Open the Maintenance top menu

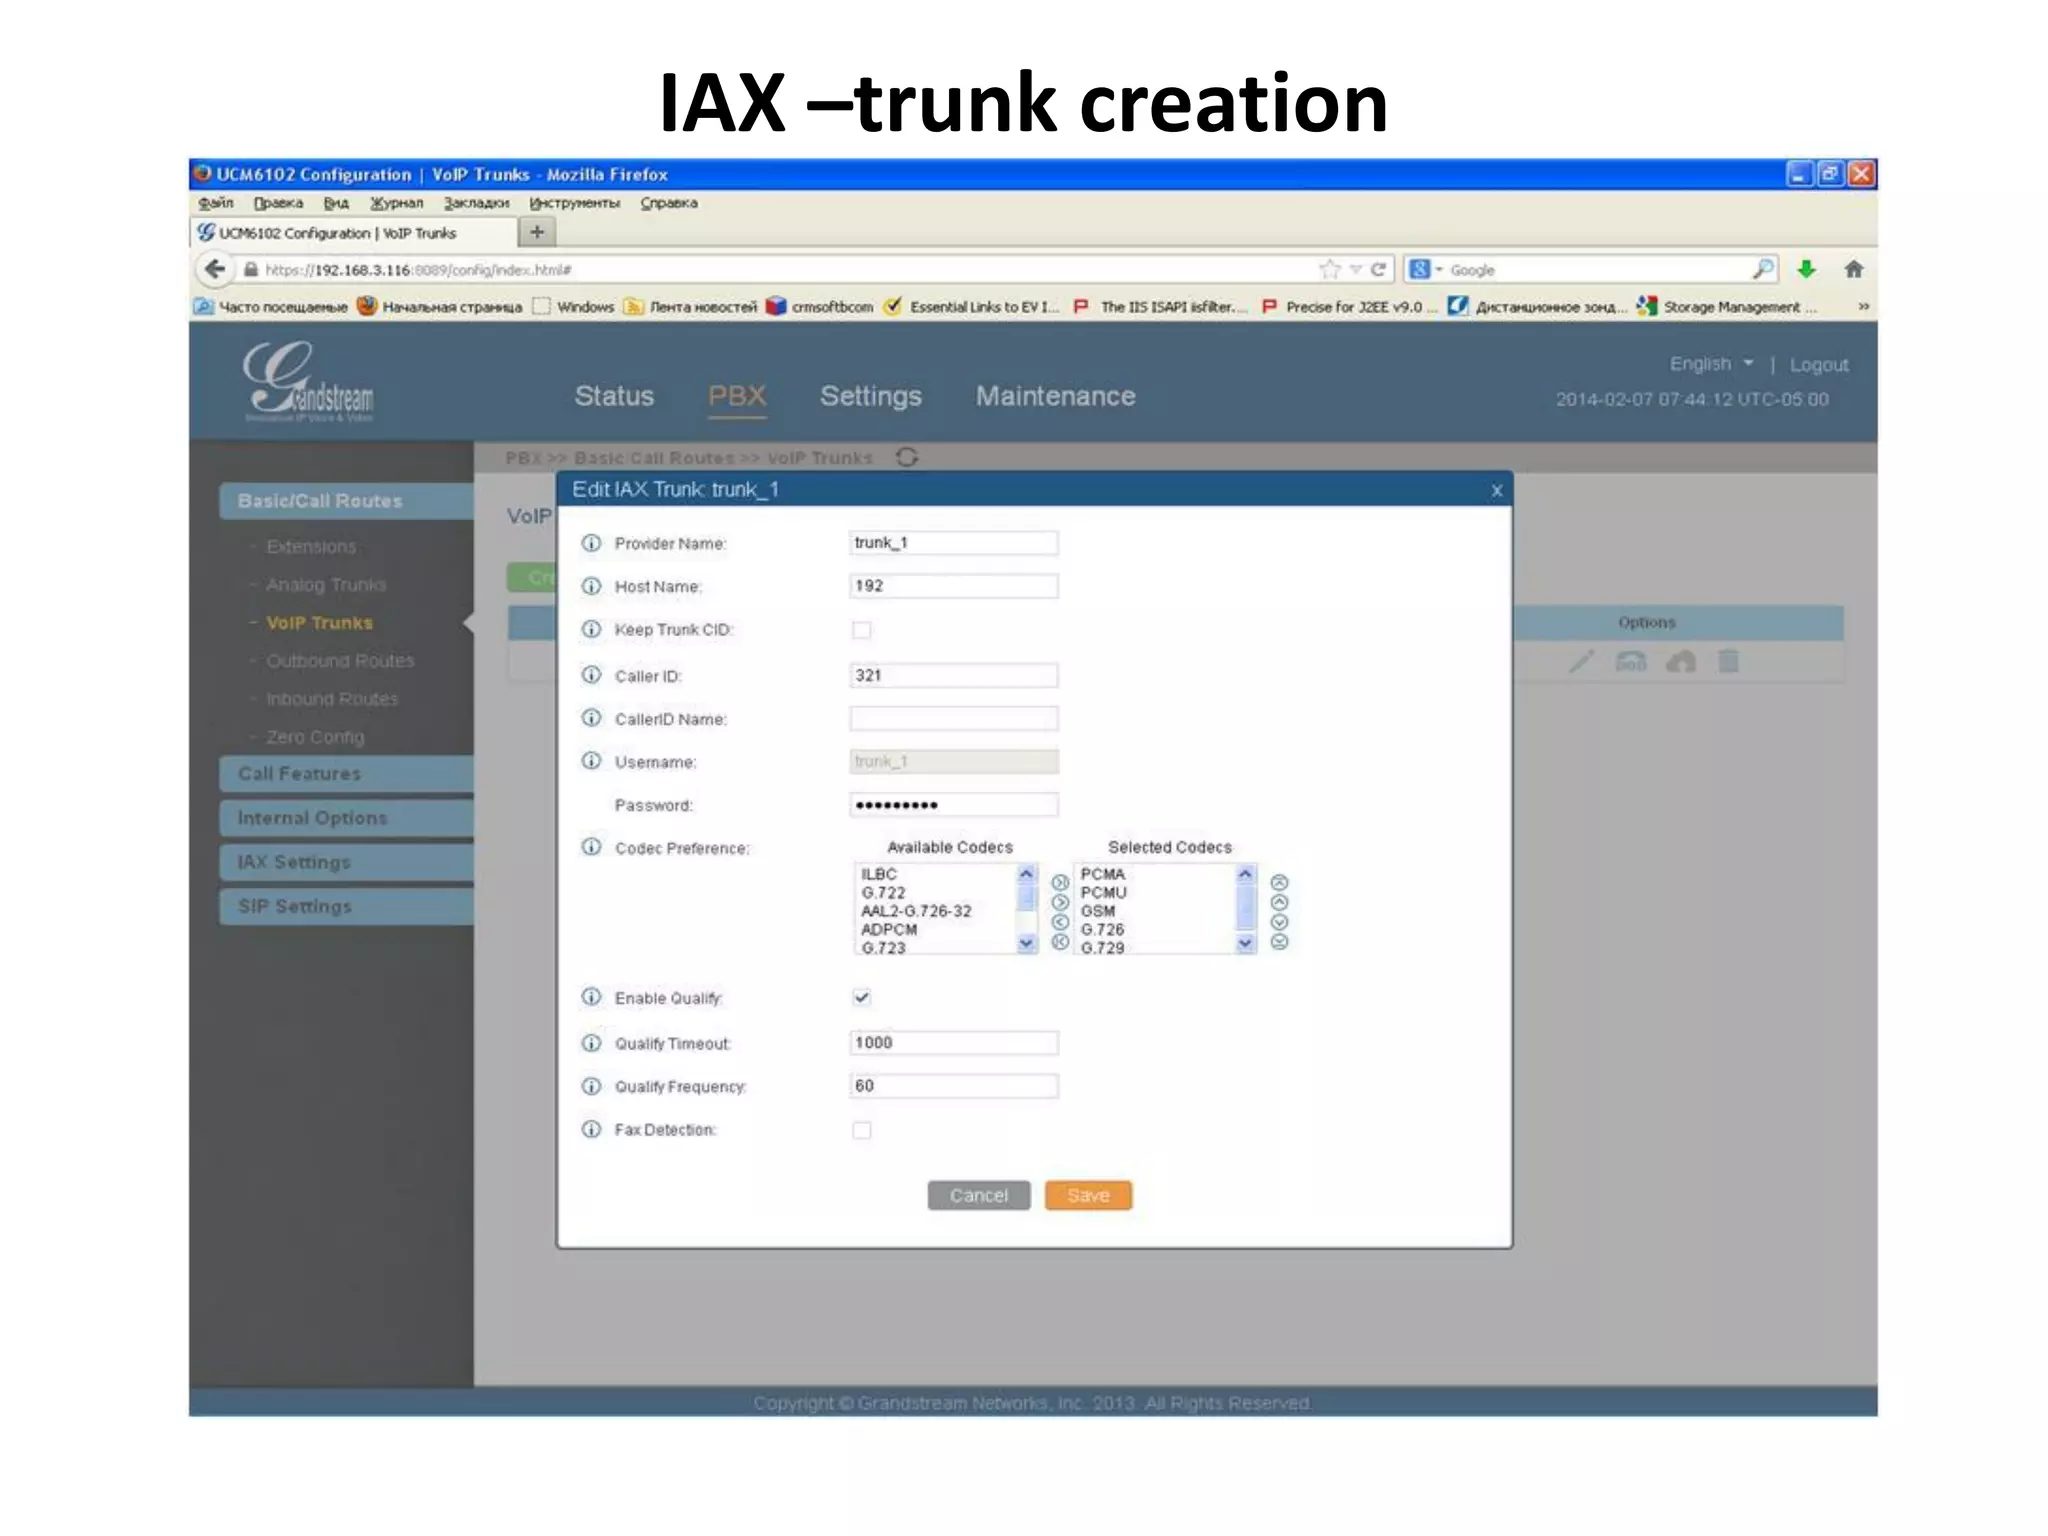click(1056, 396)
